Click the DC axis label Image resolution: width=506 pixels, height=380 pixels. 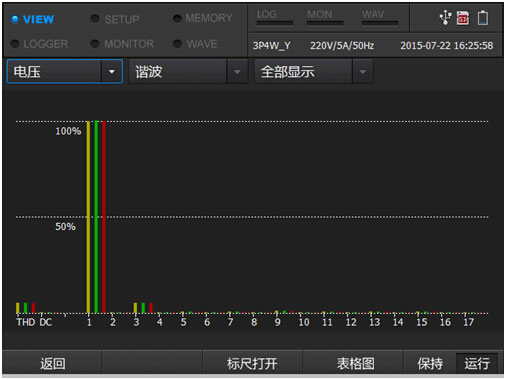(46, 322)
